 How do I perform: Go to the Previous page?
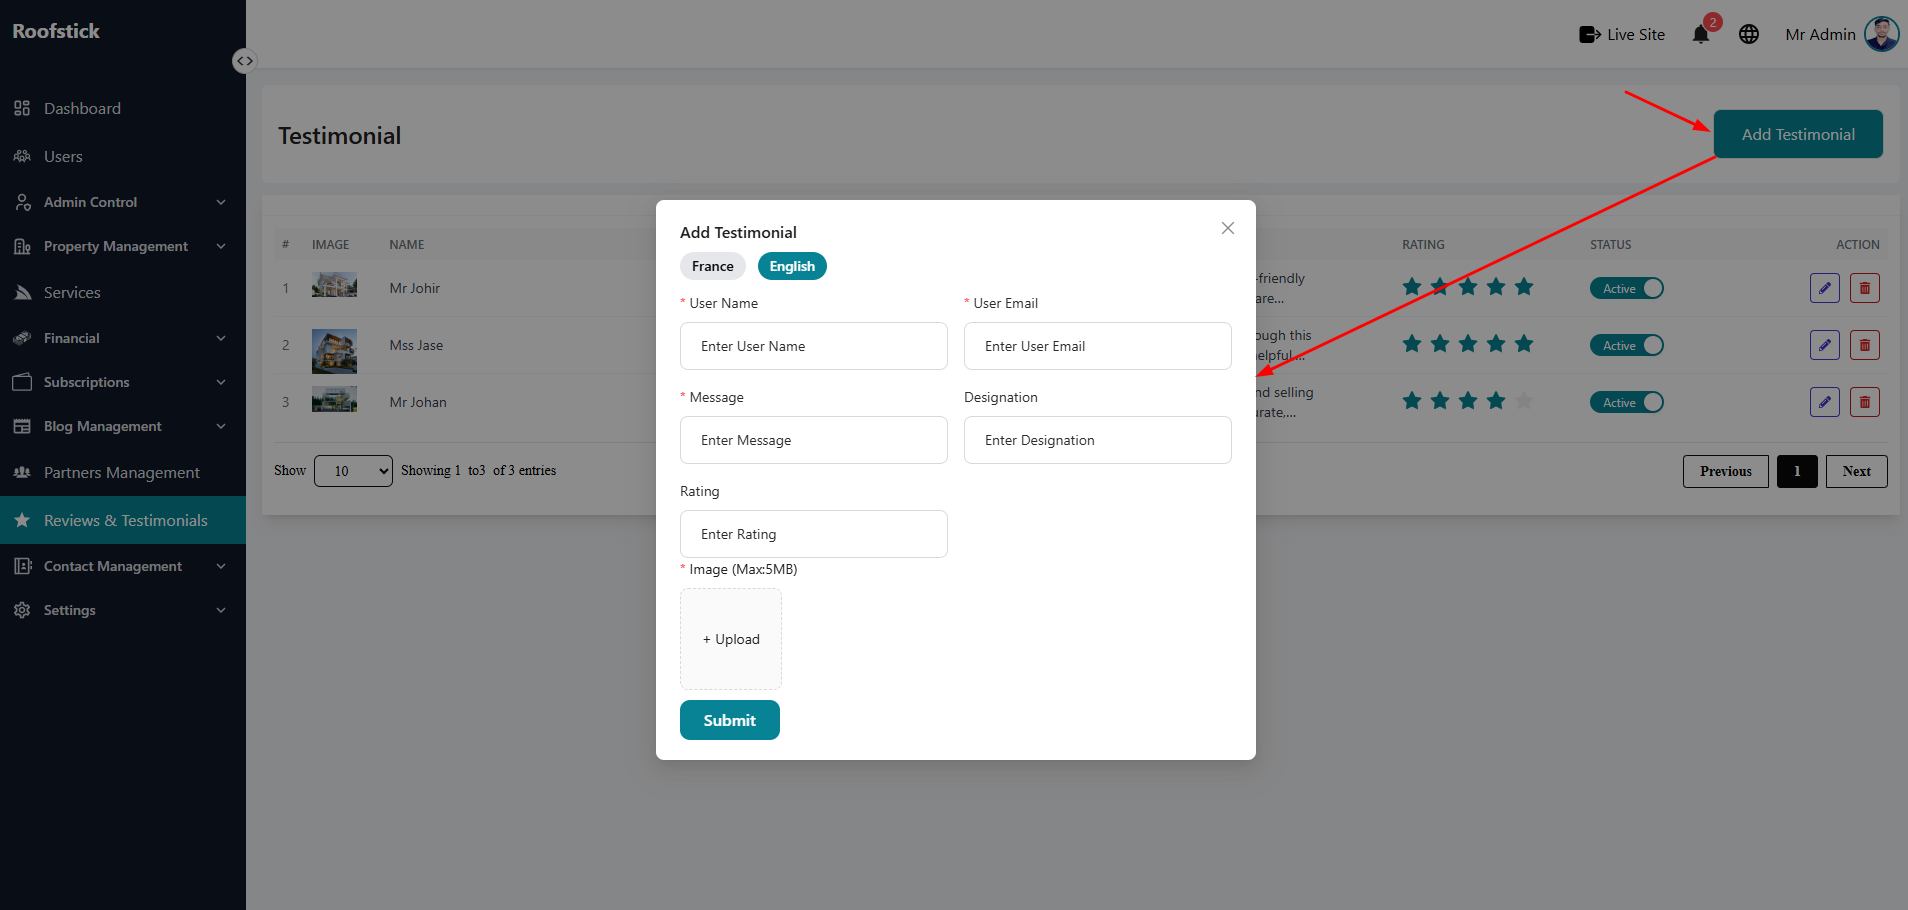(1726, 471)
